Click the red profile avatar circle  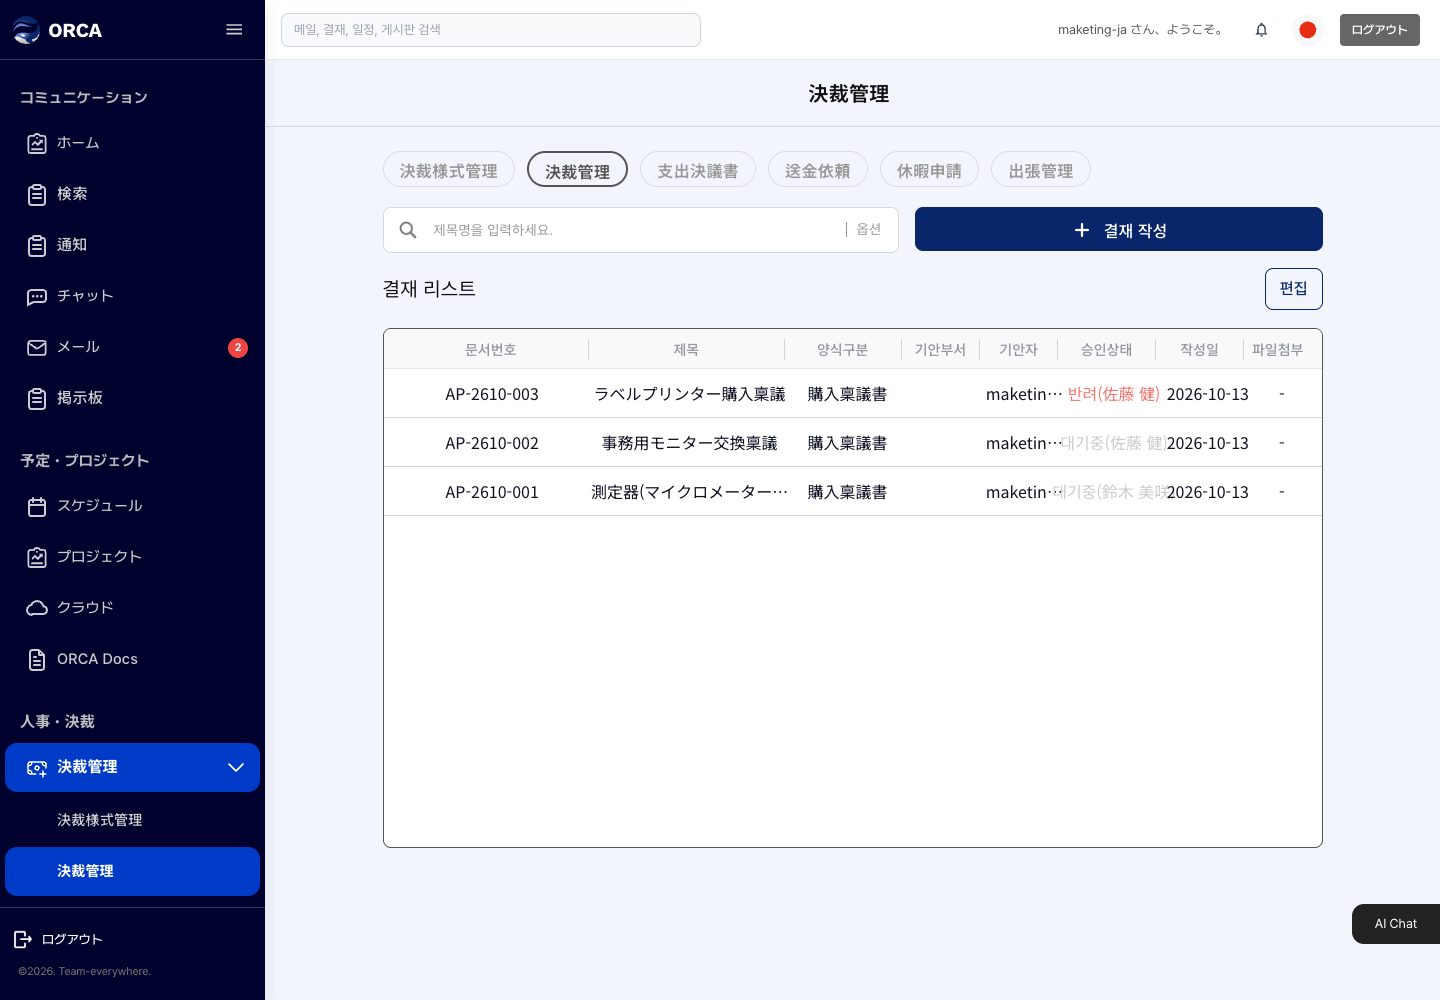[x=1307, y=30]
